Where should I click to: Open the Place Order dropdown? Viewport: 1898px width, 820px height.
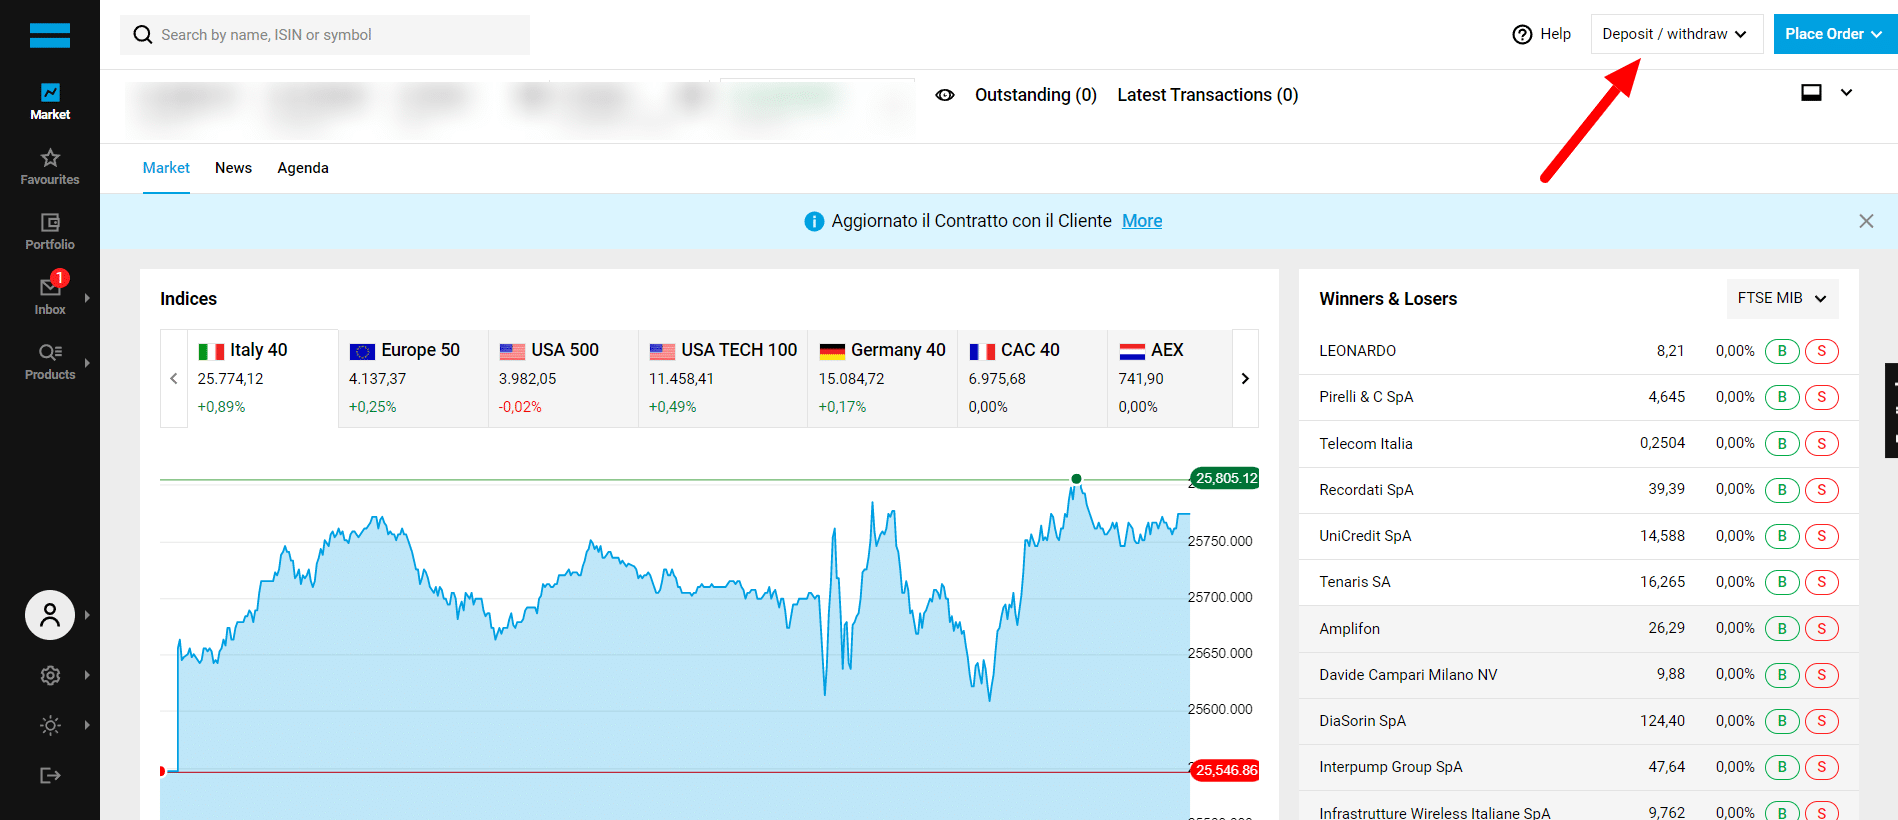click(x=1835, y=34)
